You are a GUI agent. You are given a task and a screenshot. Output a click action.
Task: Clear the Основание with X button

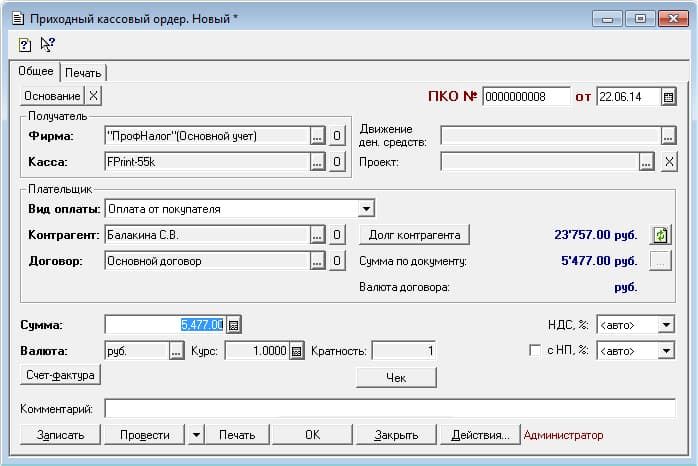(x=93, y=96)
